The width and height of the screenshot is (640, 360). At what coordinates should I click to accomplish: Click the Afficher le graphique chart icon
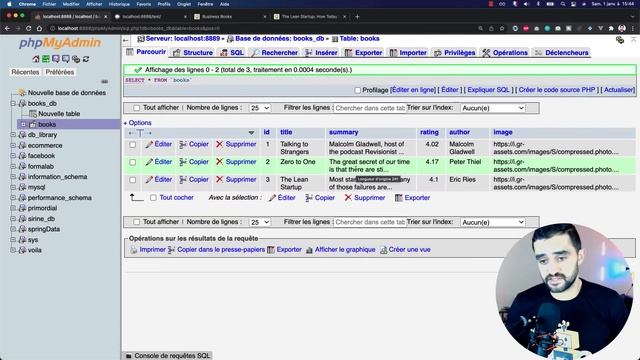309,250
